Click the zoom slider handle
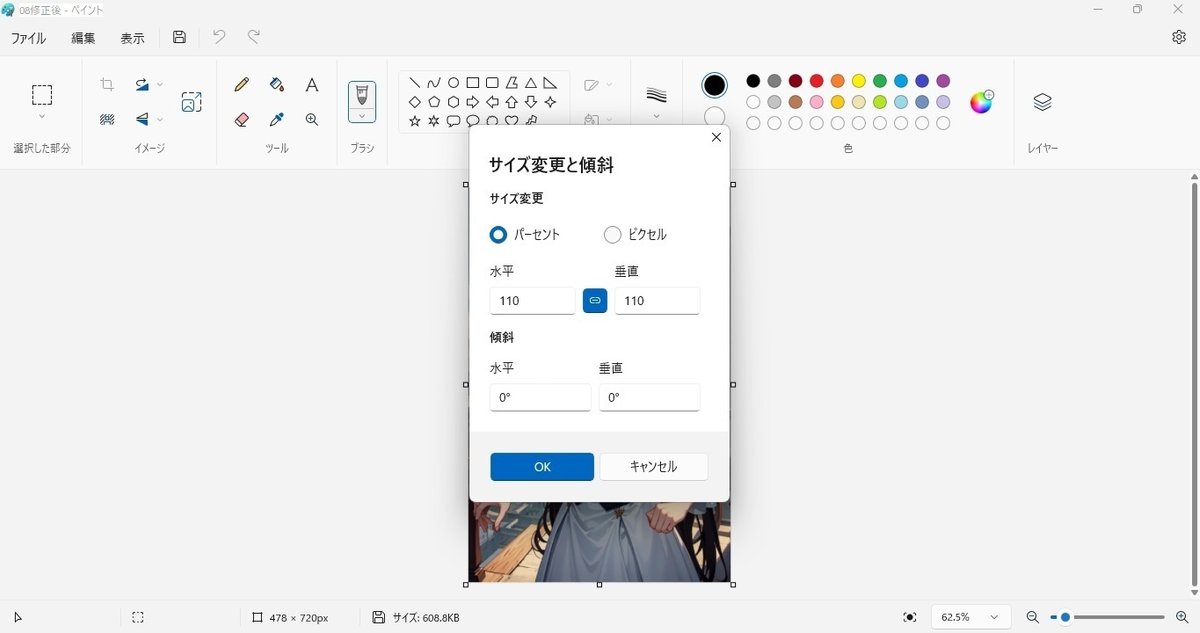This screenshot has height=633, width=1200. (1066, 618)
